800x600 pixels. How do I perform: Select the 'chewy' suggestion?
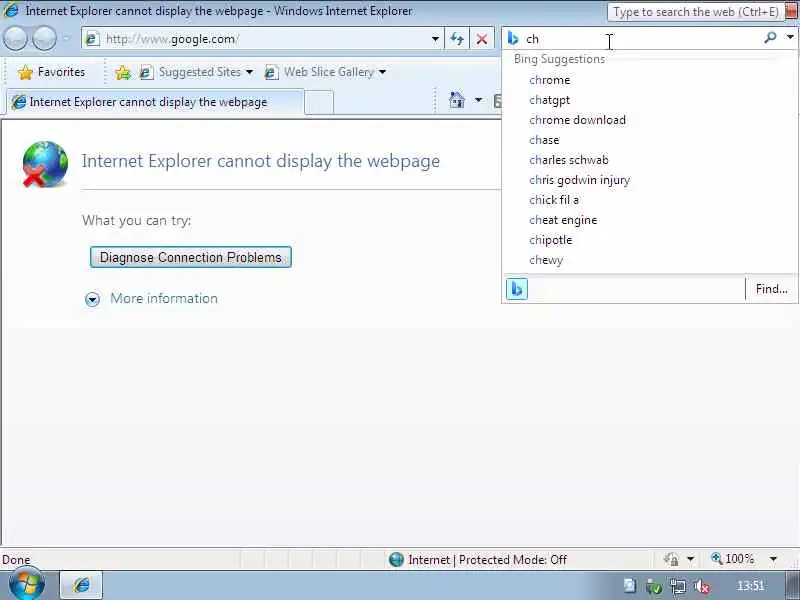click(x=649, y=260)
